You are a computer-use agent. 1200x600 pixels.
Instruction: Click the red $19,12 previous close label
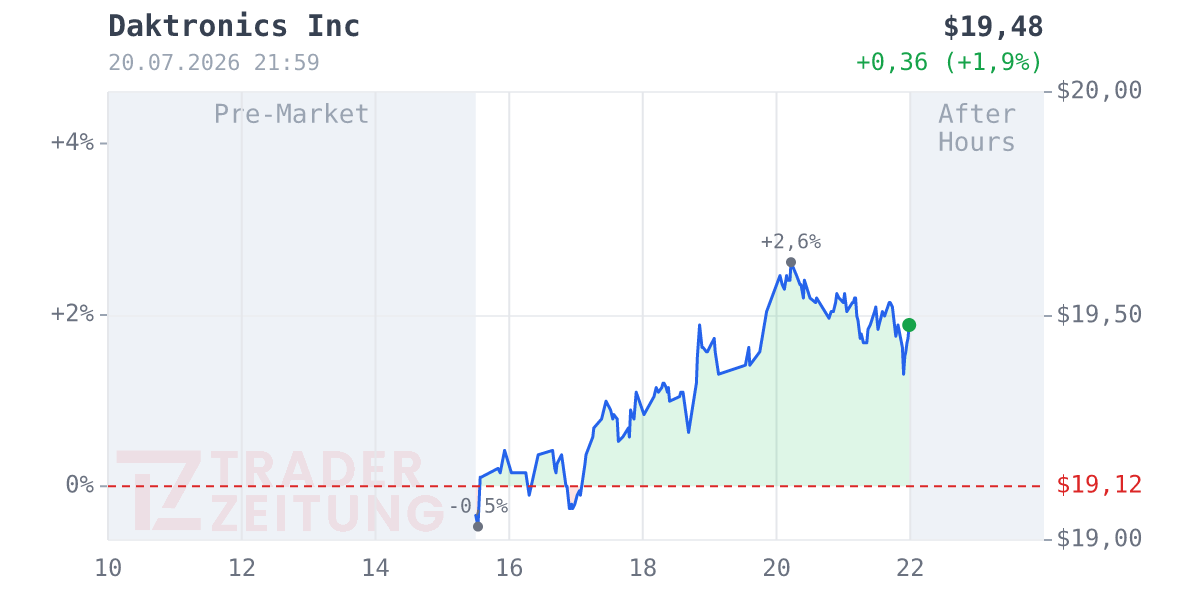click(x=1100, y=486)
